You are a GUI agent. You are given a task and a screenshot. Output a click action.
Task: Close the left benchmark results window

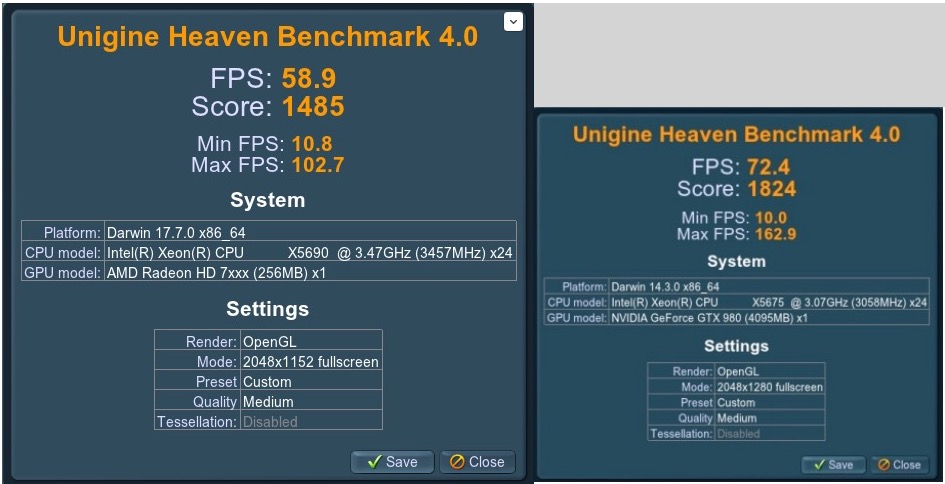[477, 462]
